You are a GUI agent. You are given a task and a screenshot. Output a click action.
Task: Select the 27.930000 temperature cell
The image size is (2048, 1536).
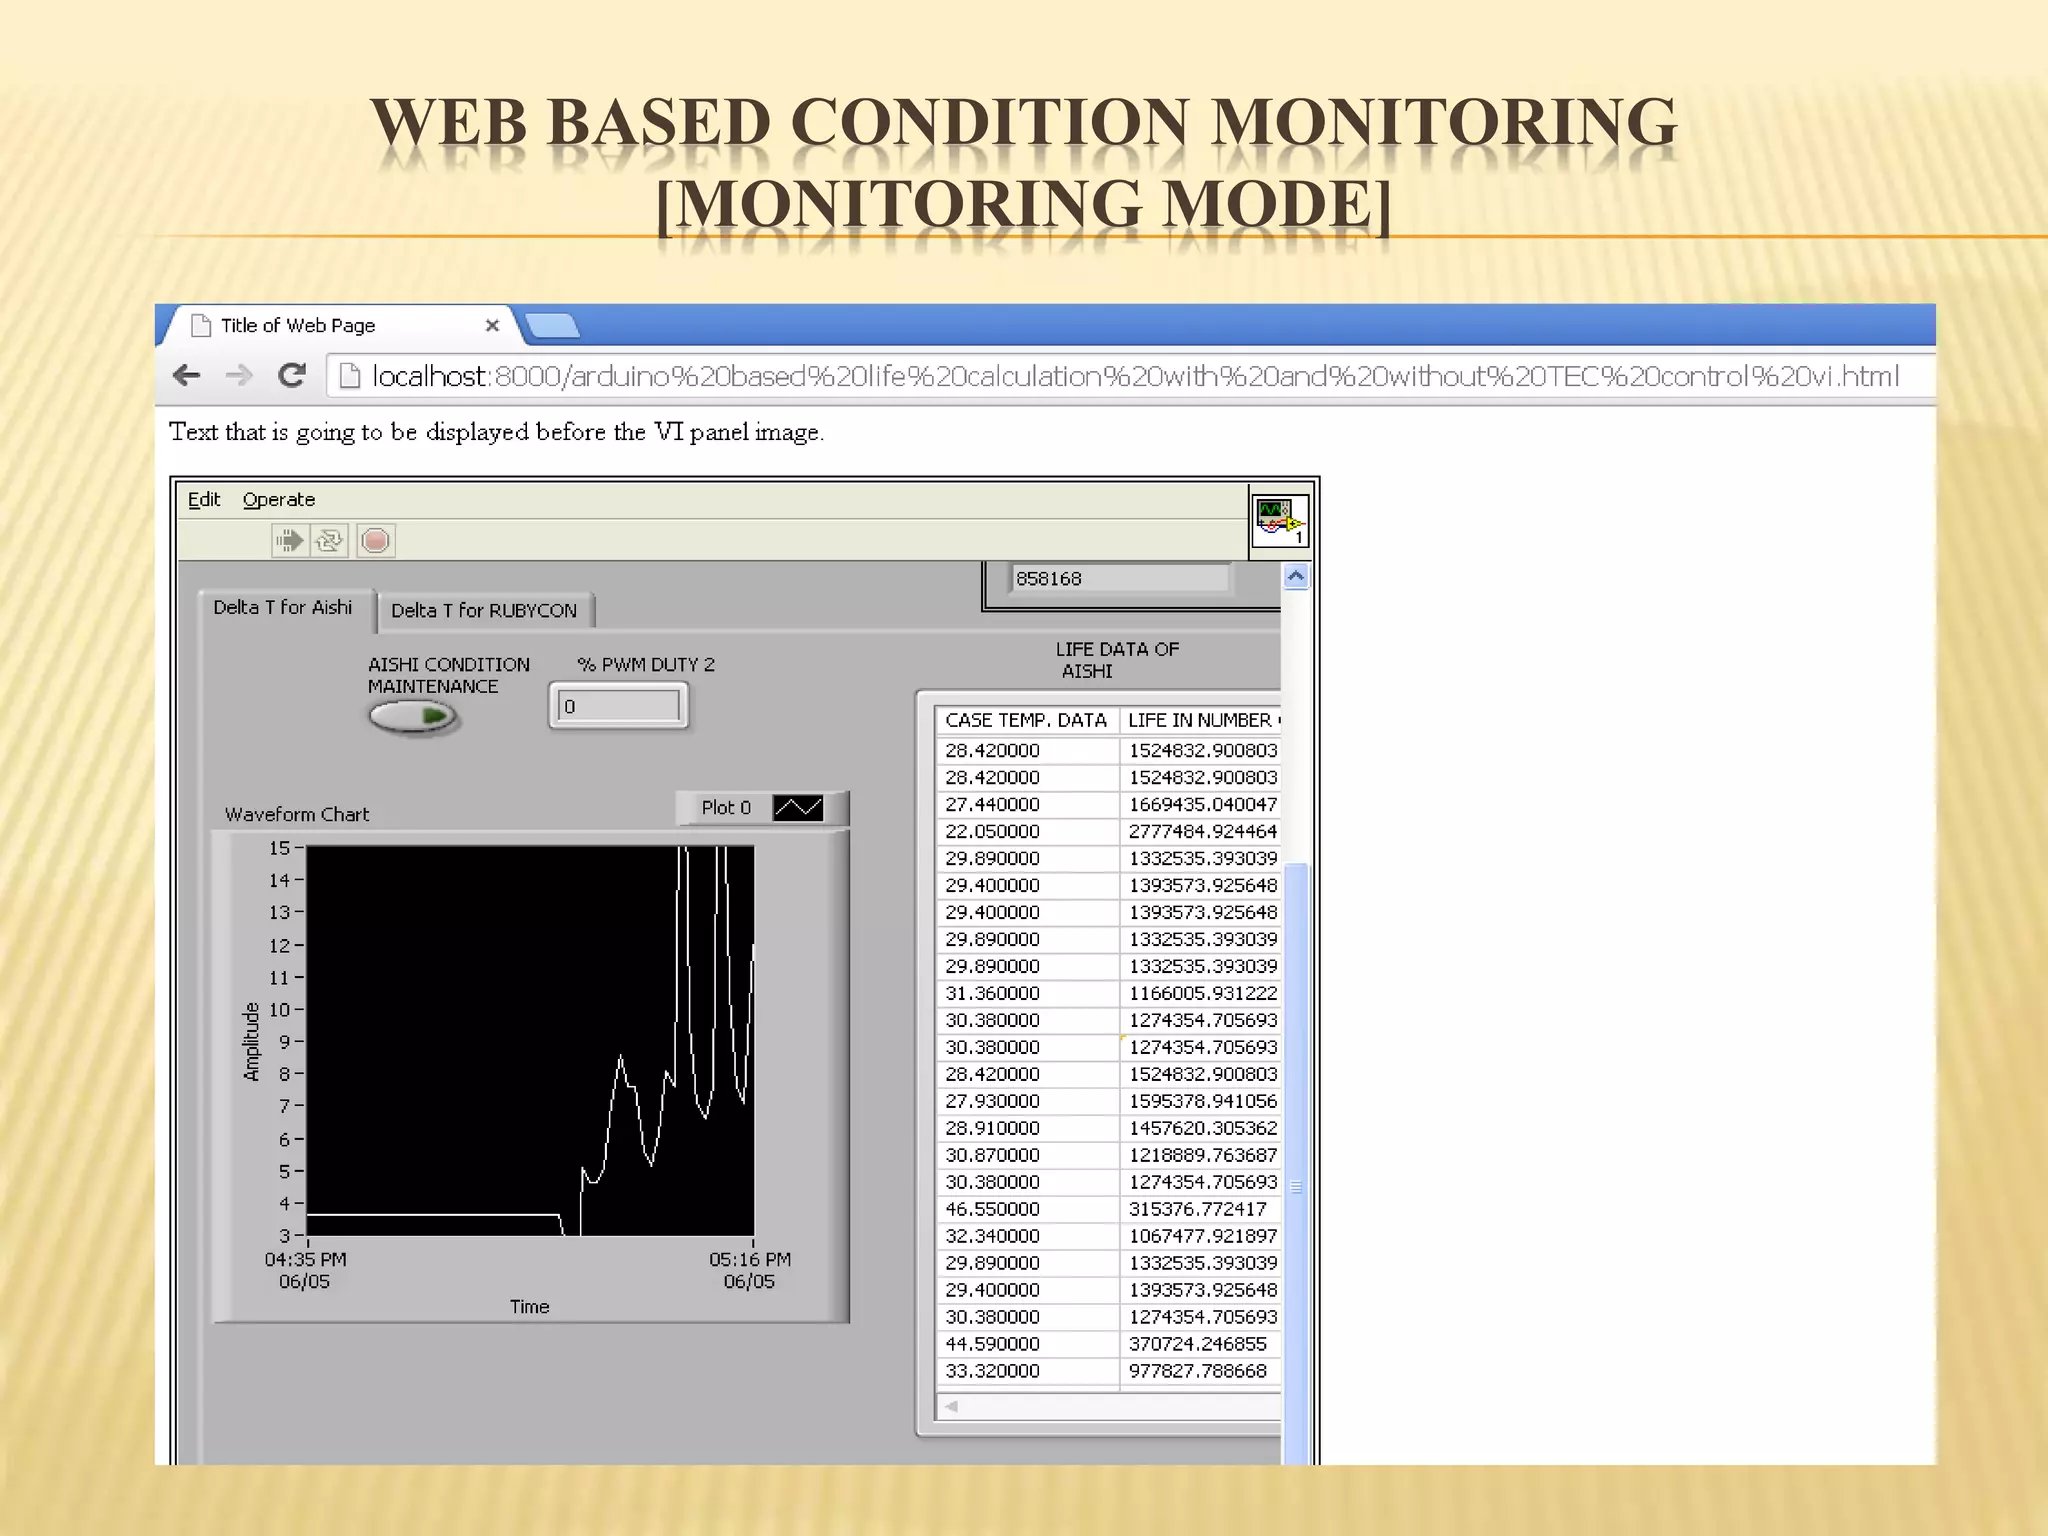click(1027, 1101)
